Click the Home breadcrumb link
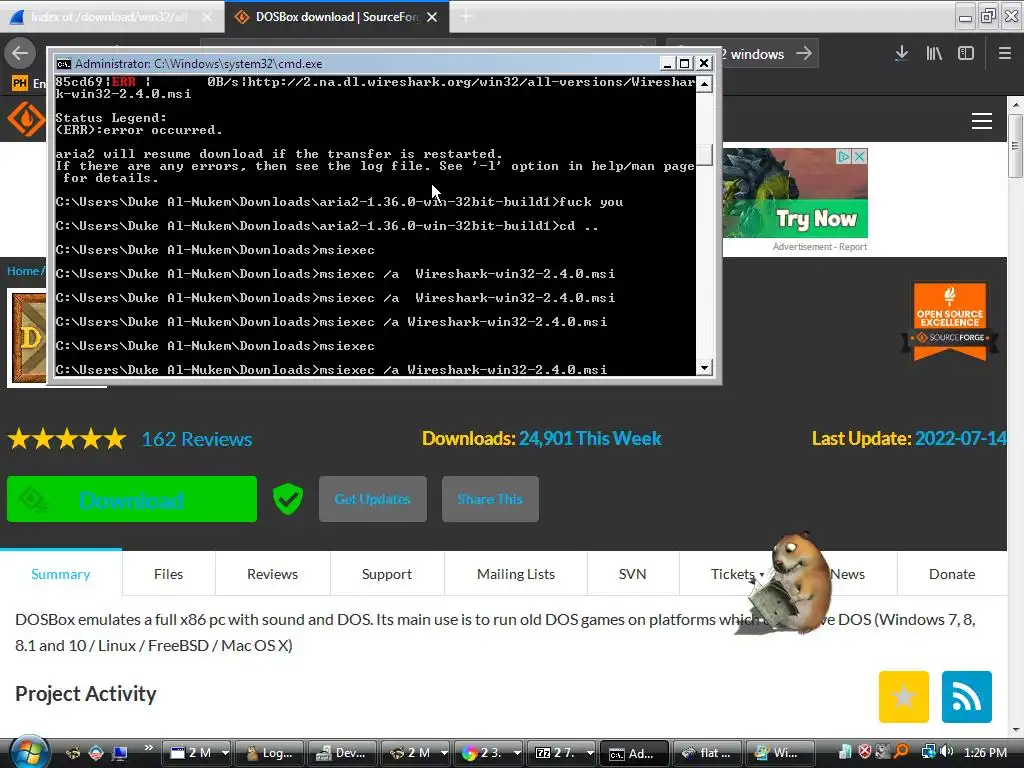This screenshot has height=768, width=1024. click(23, 271)
